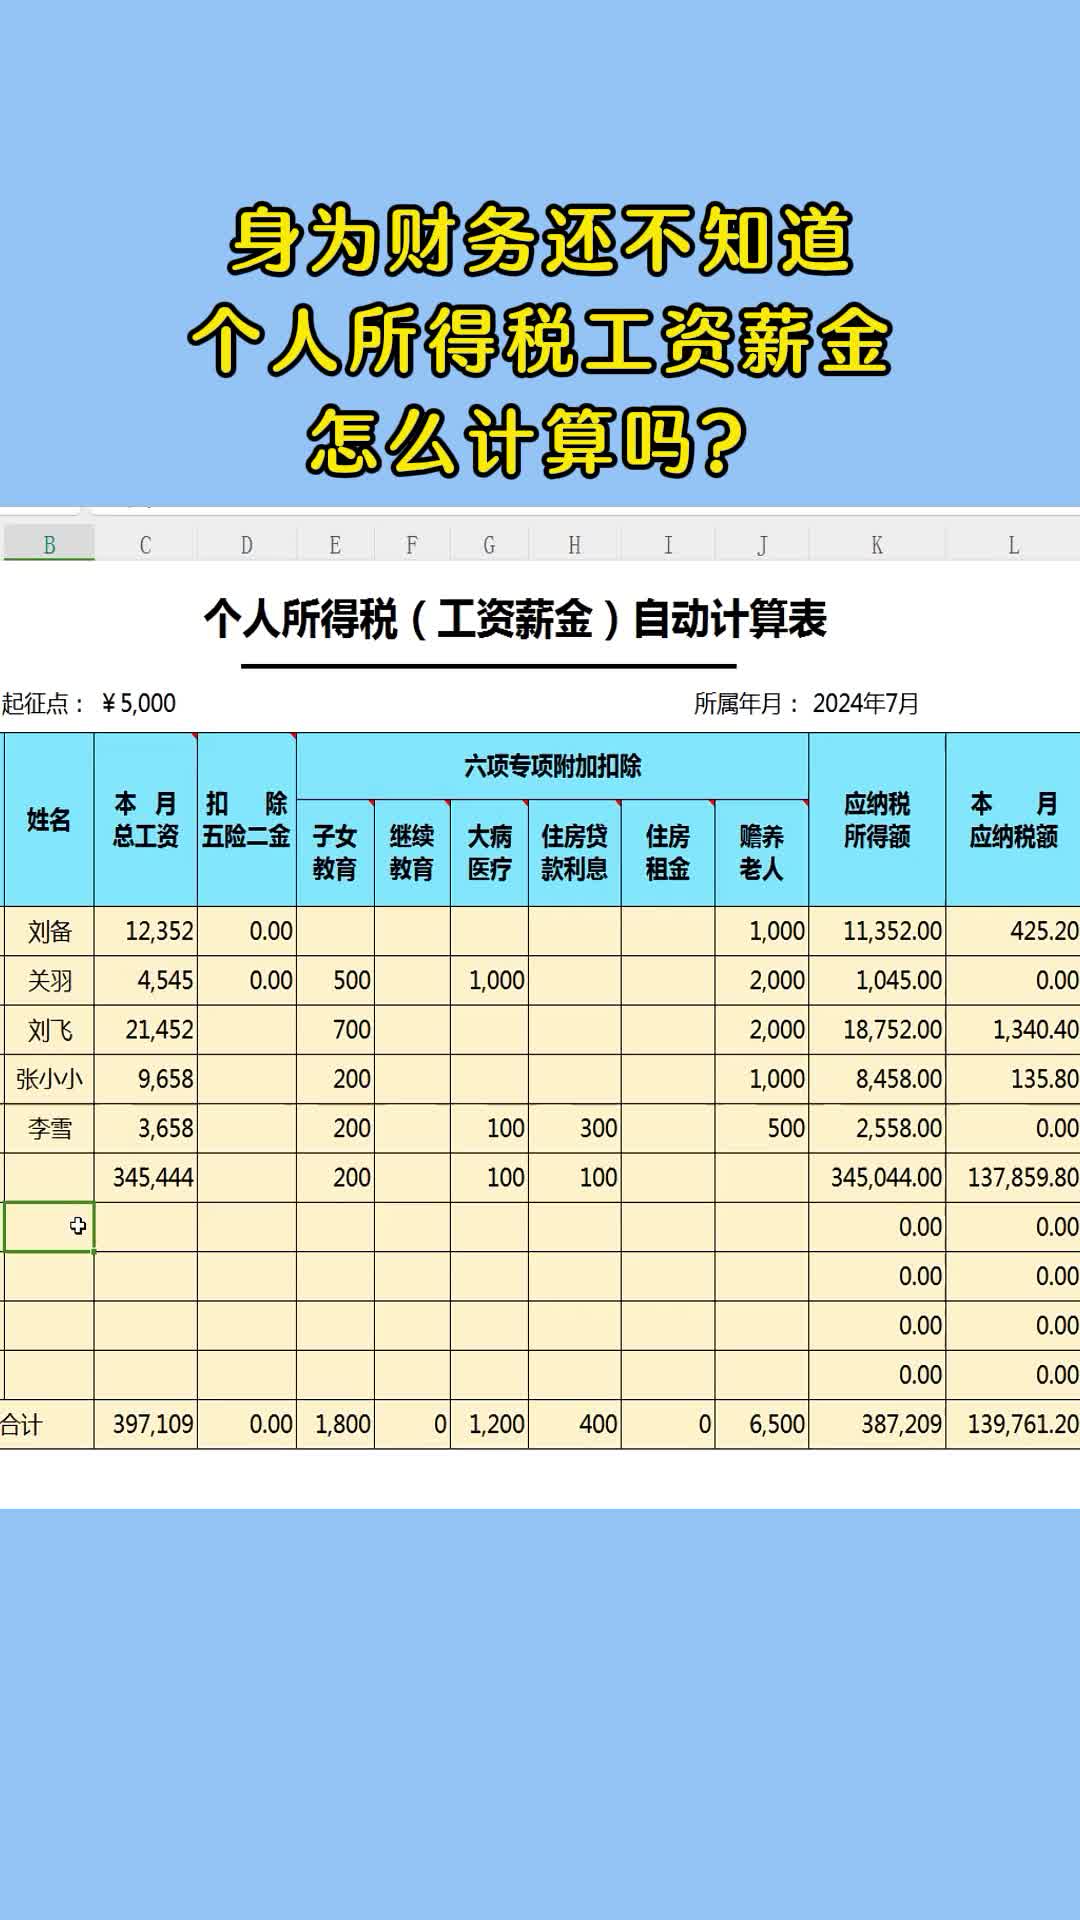Select 关羽's 子女教育 cell 500
The height and width of the screenshot is (1920, 1080).
(x=335, y=980)
